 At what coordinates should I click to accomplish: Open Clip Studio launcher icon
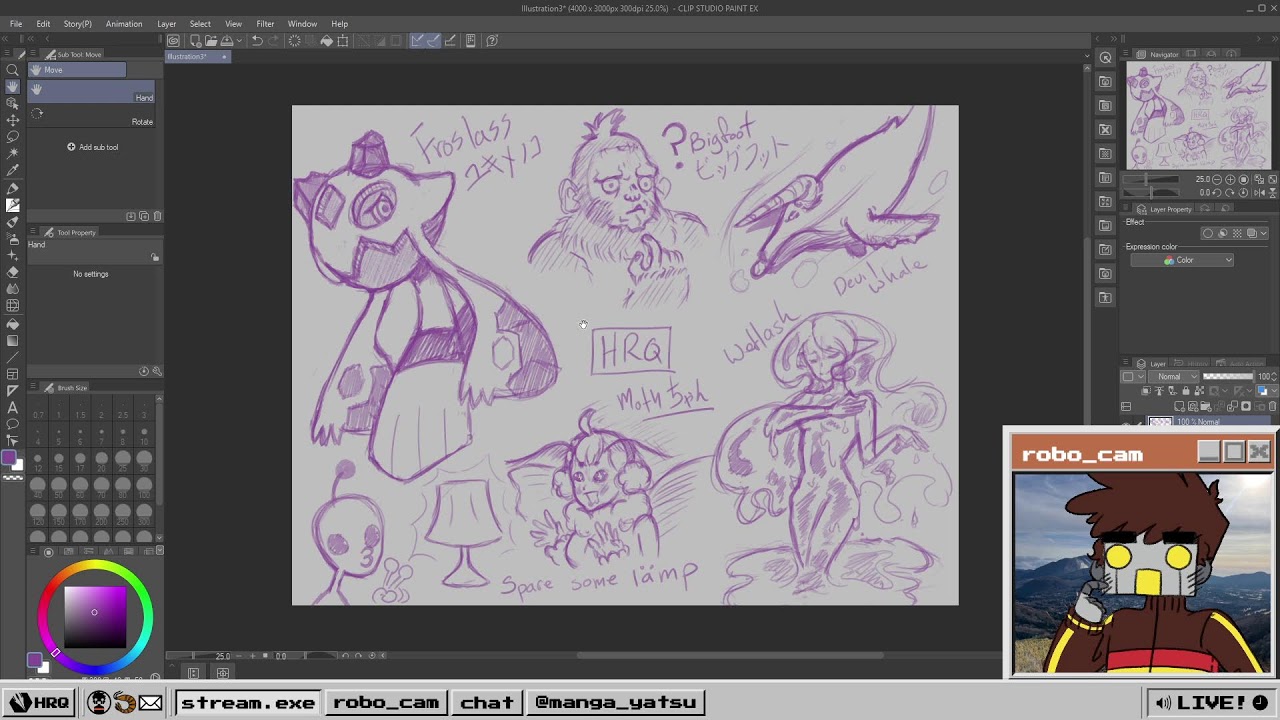click(174, 41)
